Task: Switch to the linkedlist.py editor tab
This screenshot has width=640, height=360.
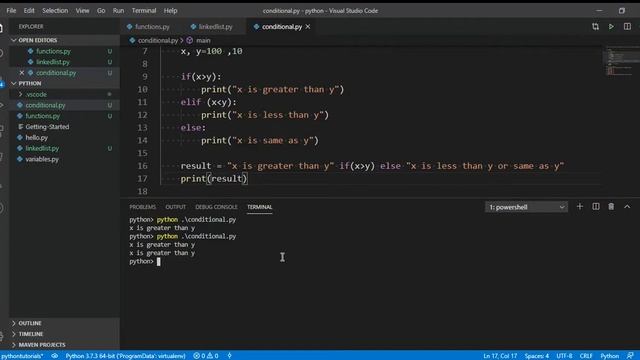Action: [x=214, y=27]
